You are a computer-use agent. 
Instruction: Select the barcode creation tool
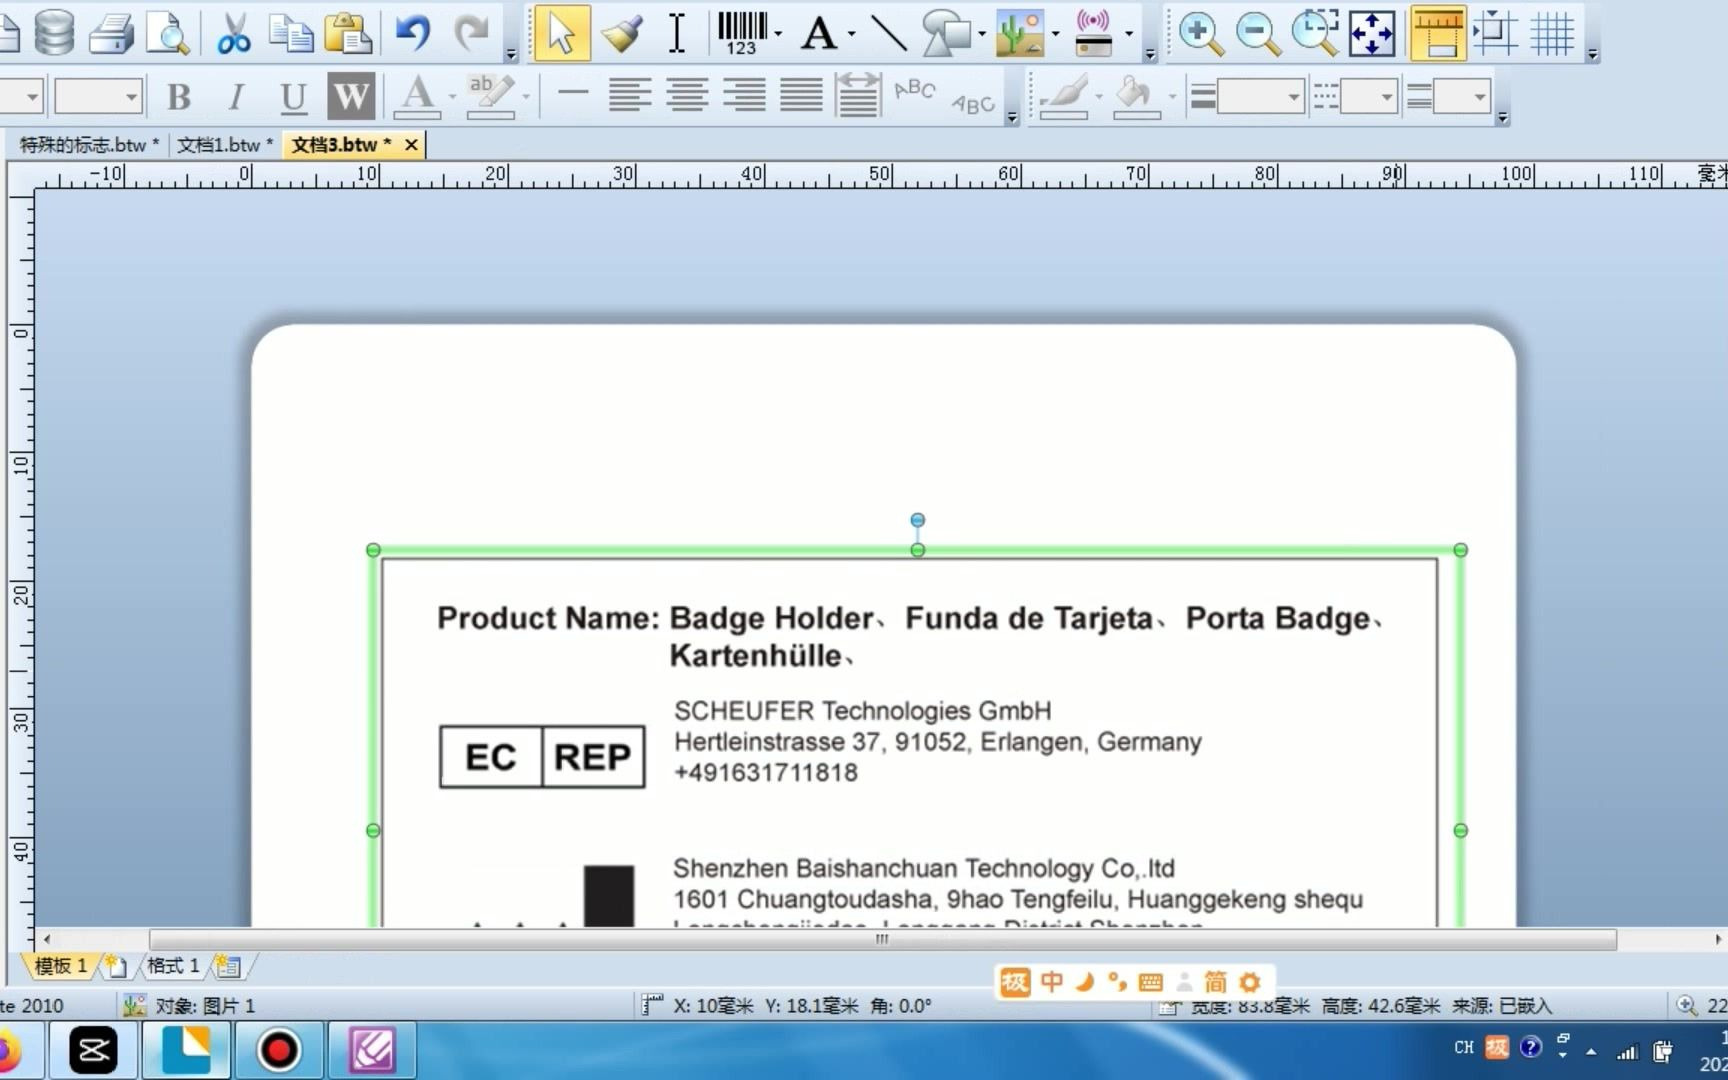coord(742,33)
